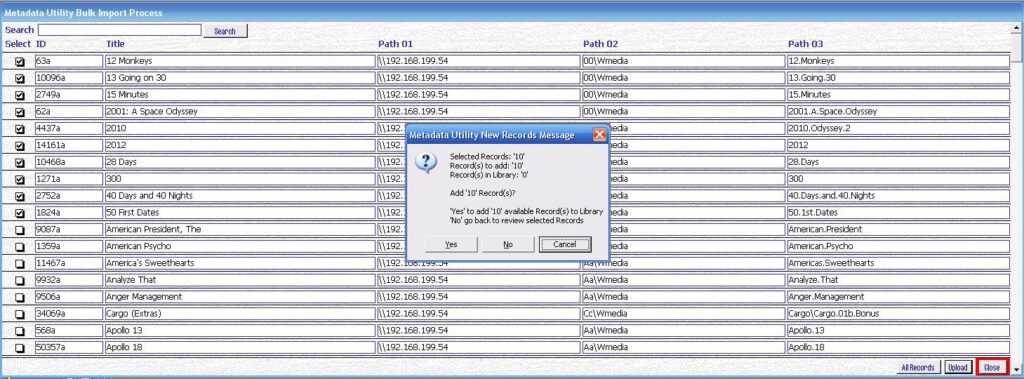Uncheck the 40 Days and 40 Nights checkbox

[20, 197]
